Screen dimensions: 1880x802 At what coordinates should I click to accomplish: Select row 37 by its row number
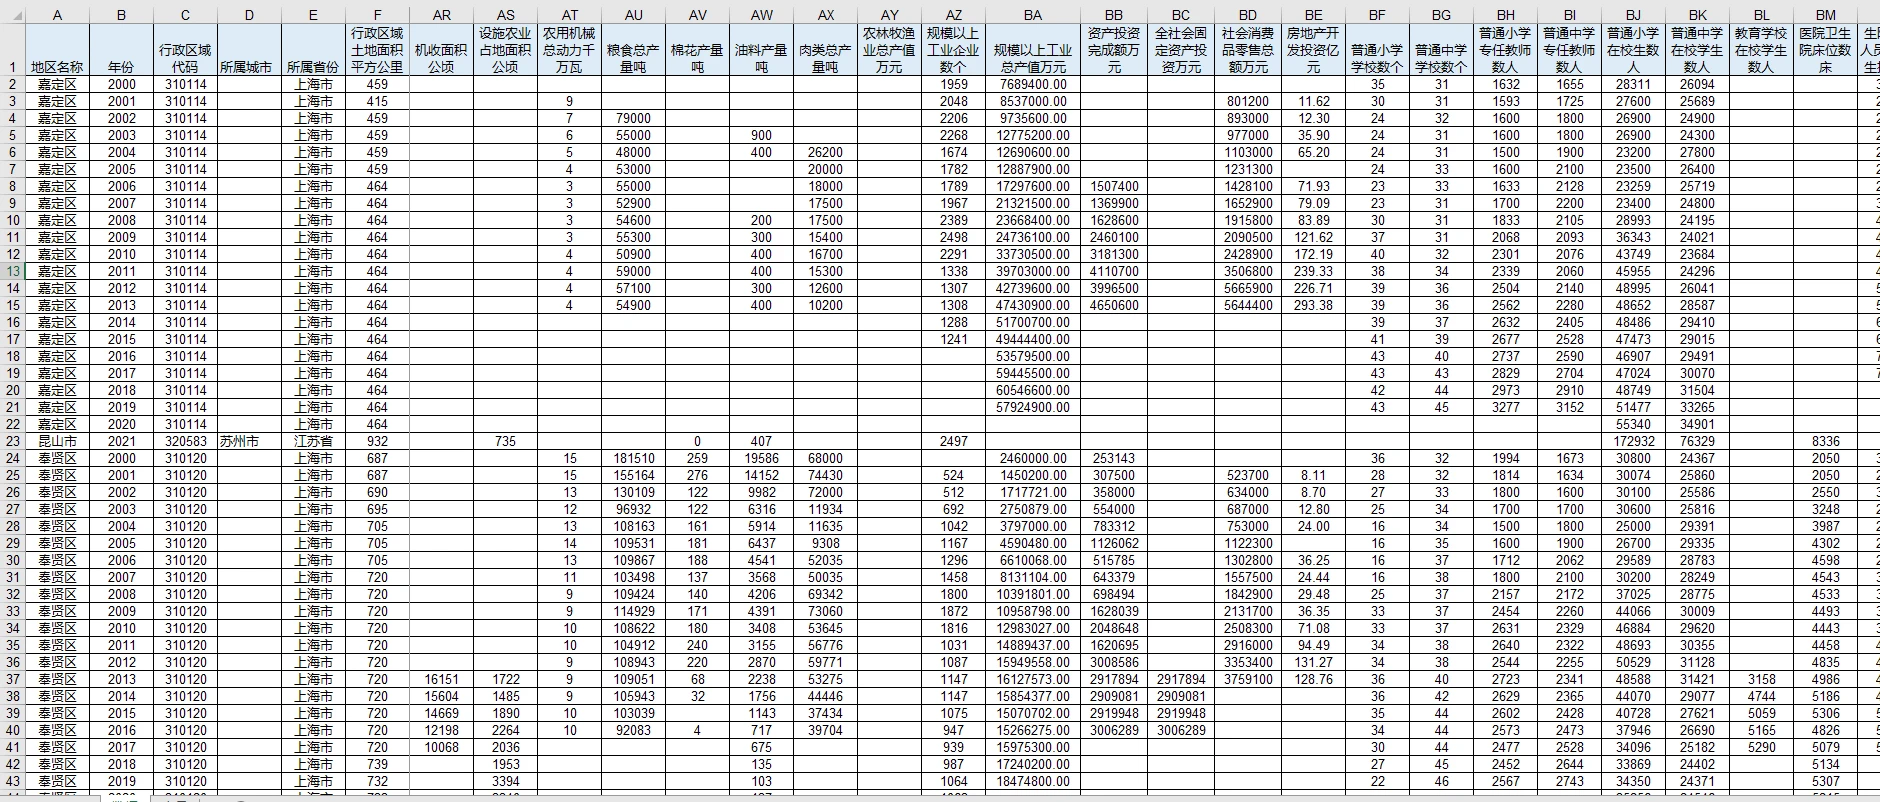[13, 679]
